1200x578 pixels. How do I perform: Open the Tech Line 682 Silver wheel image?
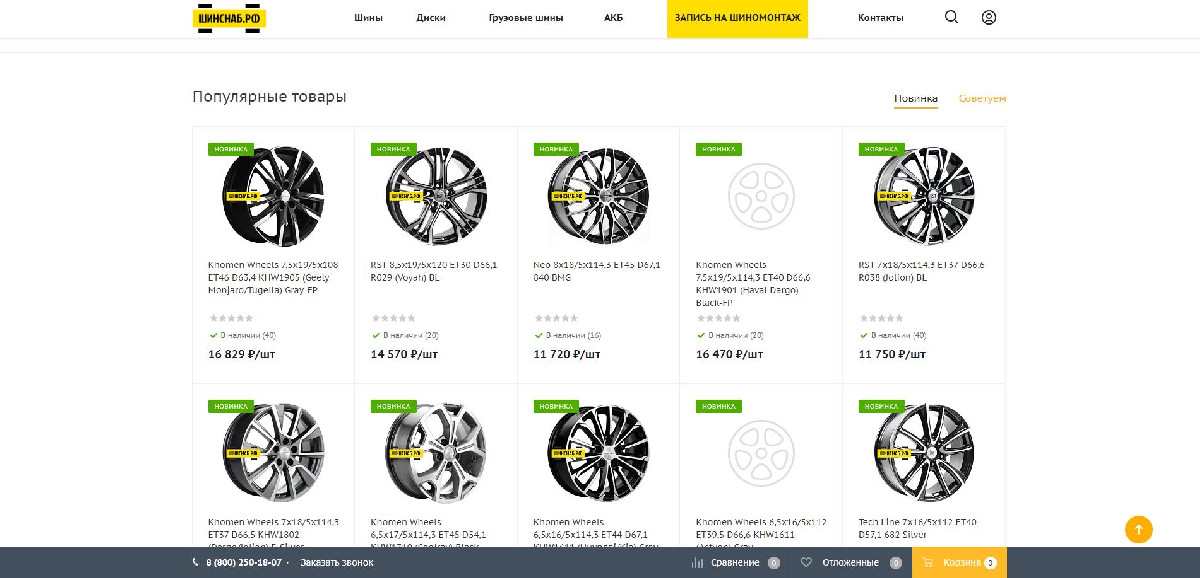click(924, 452)
